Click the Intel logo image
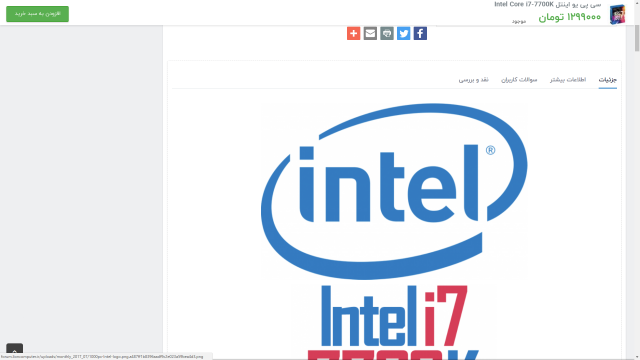This screenshot has height=360, width=640. click(394, 191)
